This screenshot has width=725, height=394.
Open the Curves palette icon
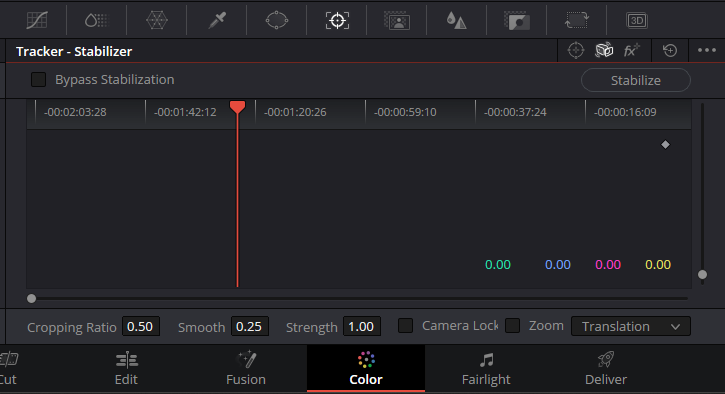37,20
